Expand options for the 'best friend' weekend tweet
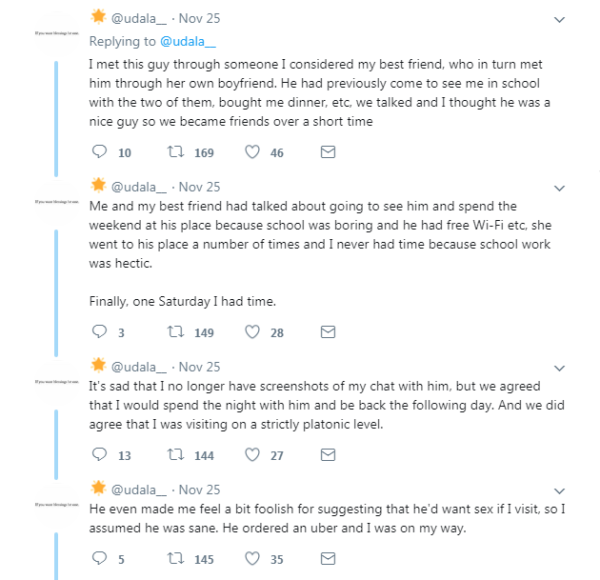This screenshot has height=580, width=600. point(559,188)
